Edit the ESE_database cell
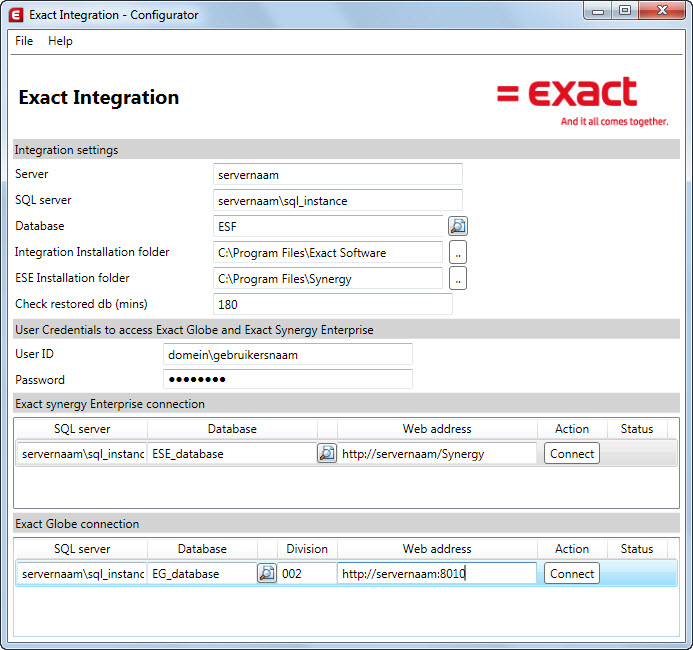The width and height of the screenshot is (693, 650). 232,453
